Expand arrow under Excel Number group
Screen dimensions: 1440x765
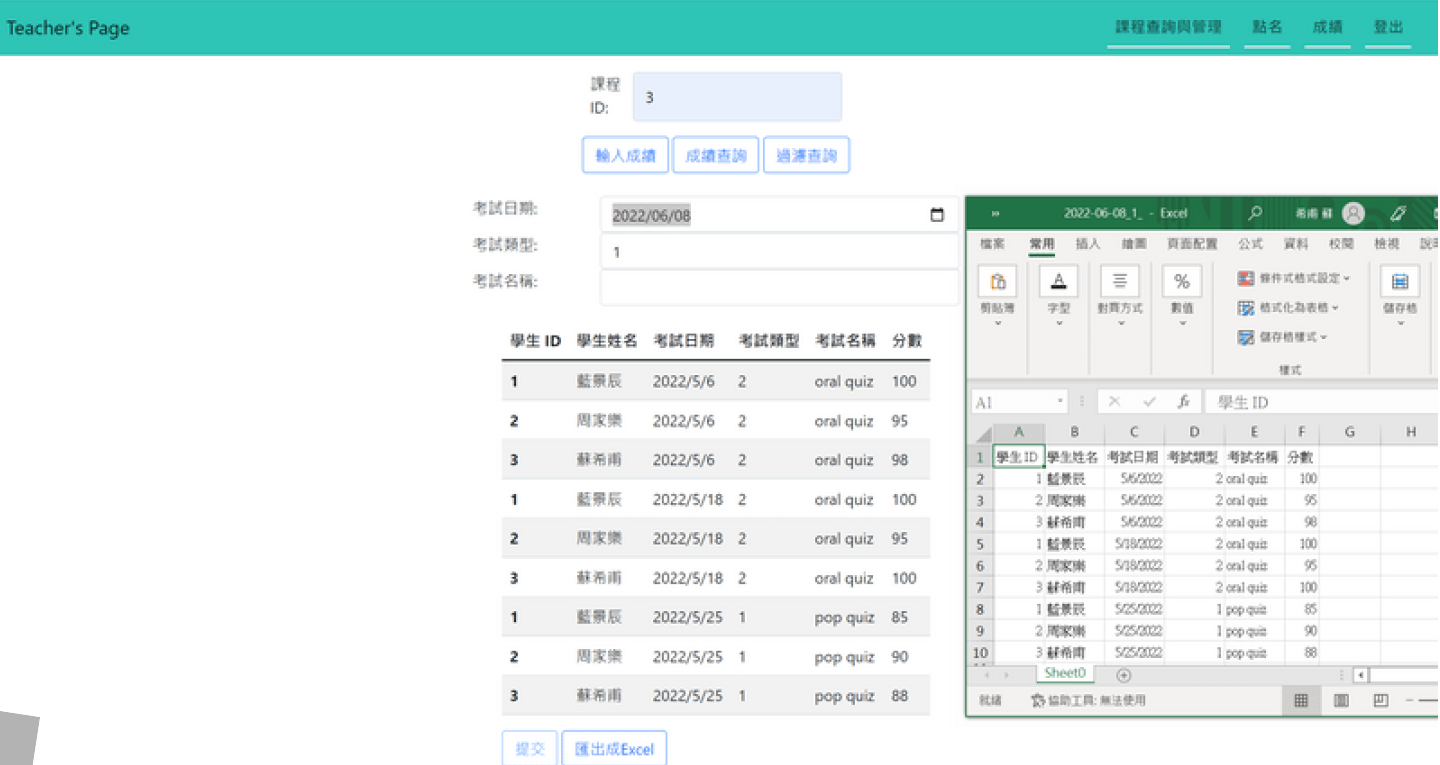(x=1182, y=324)
